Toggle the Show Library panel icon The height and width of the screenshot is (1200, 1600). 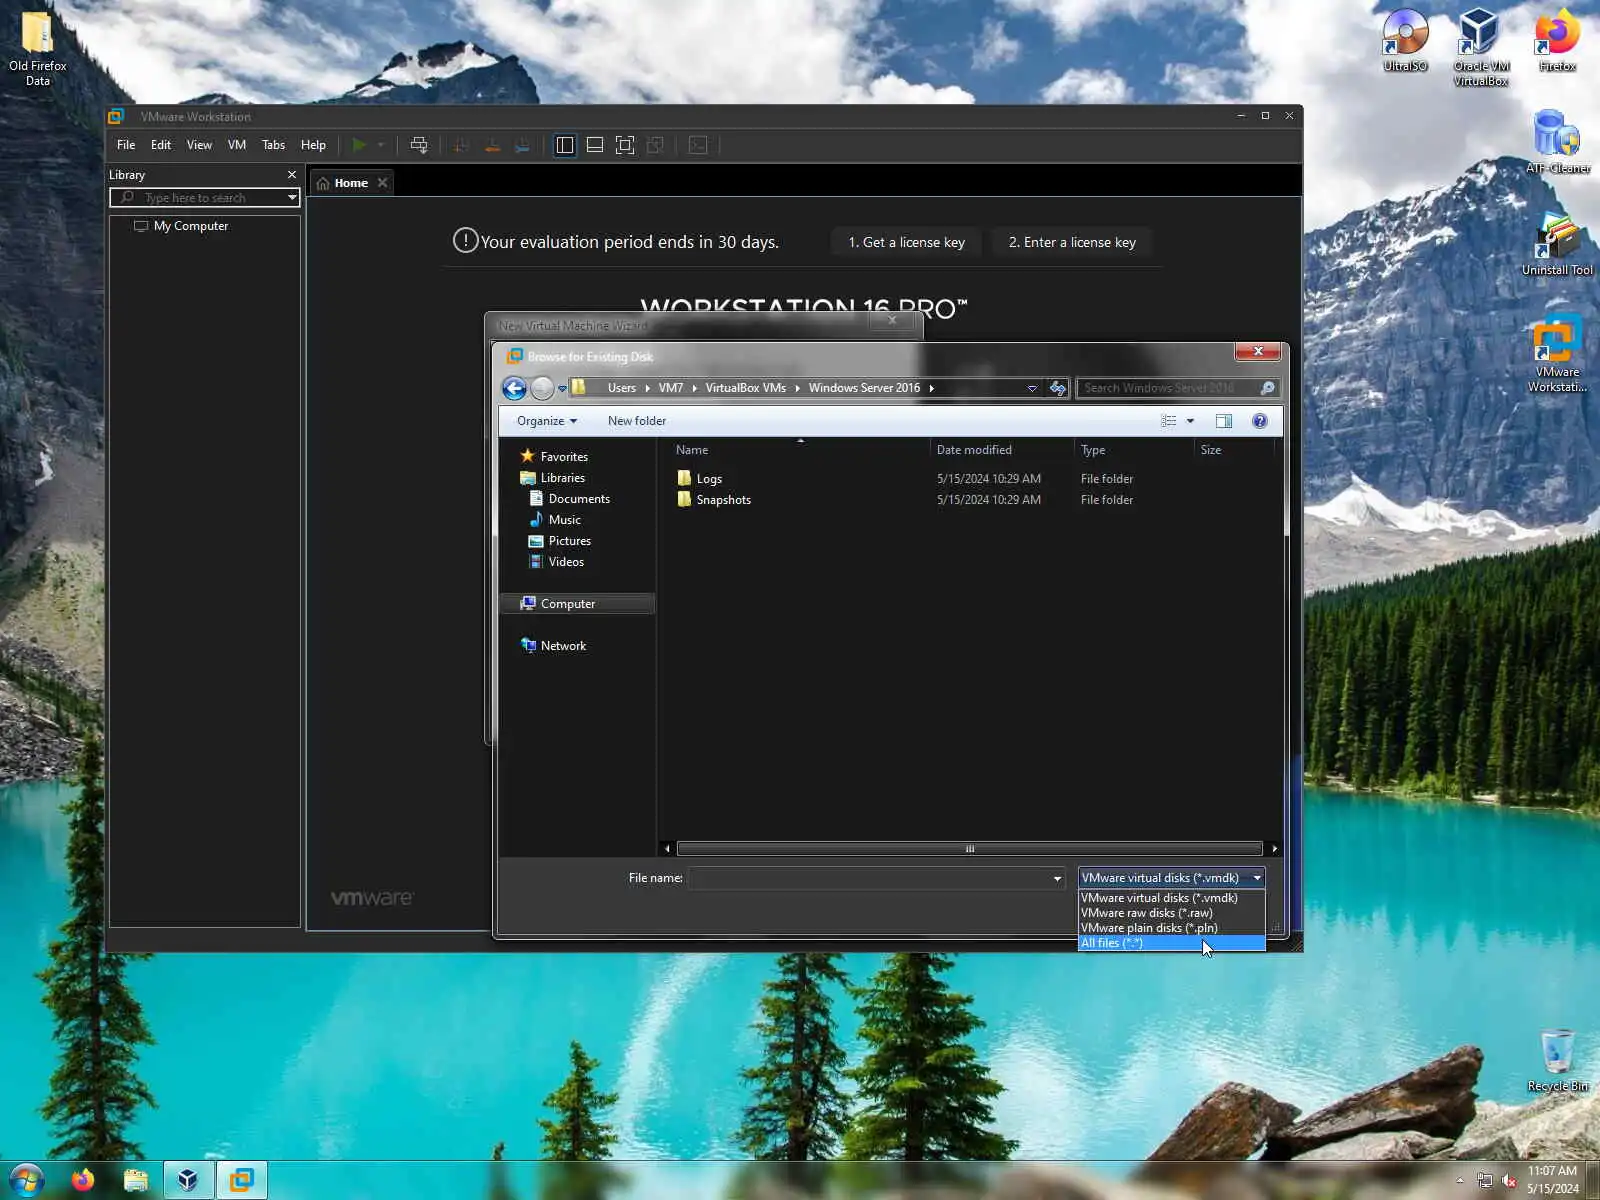[565, 145]
